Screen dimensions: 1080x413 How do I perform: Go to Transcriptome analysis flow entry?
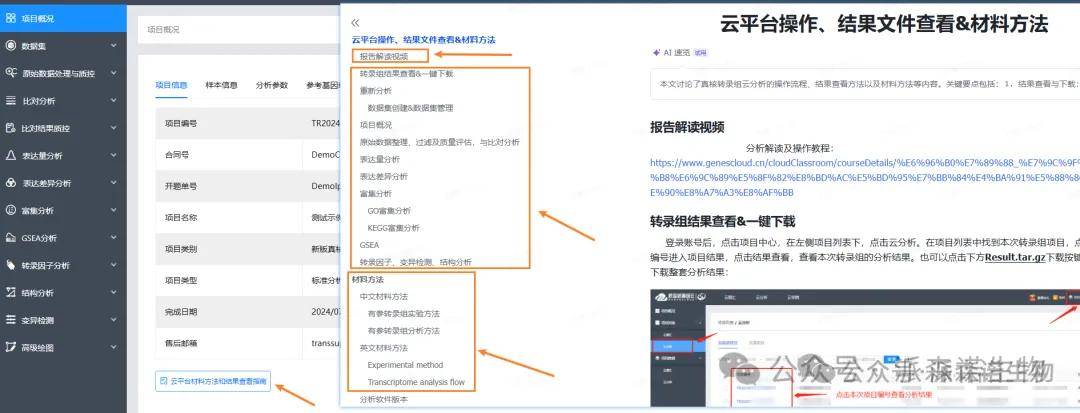[x=416, y=382]
